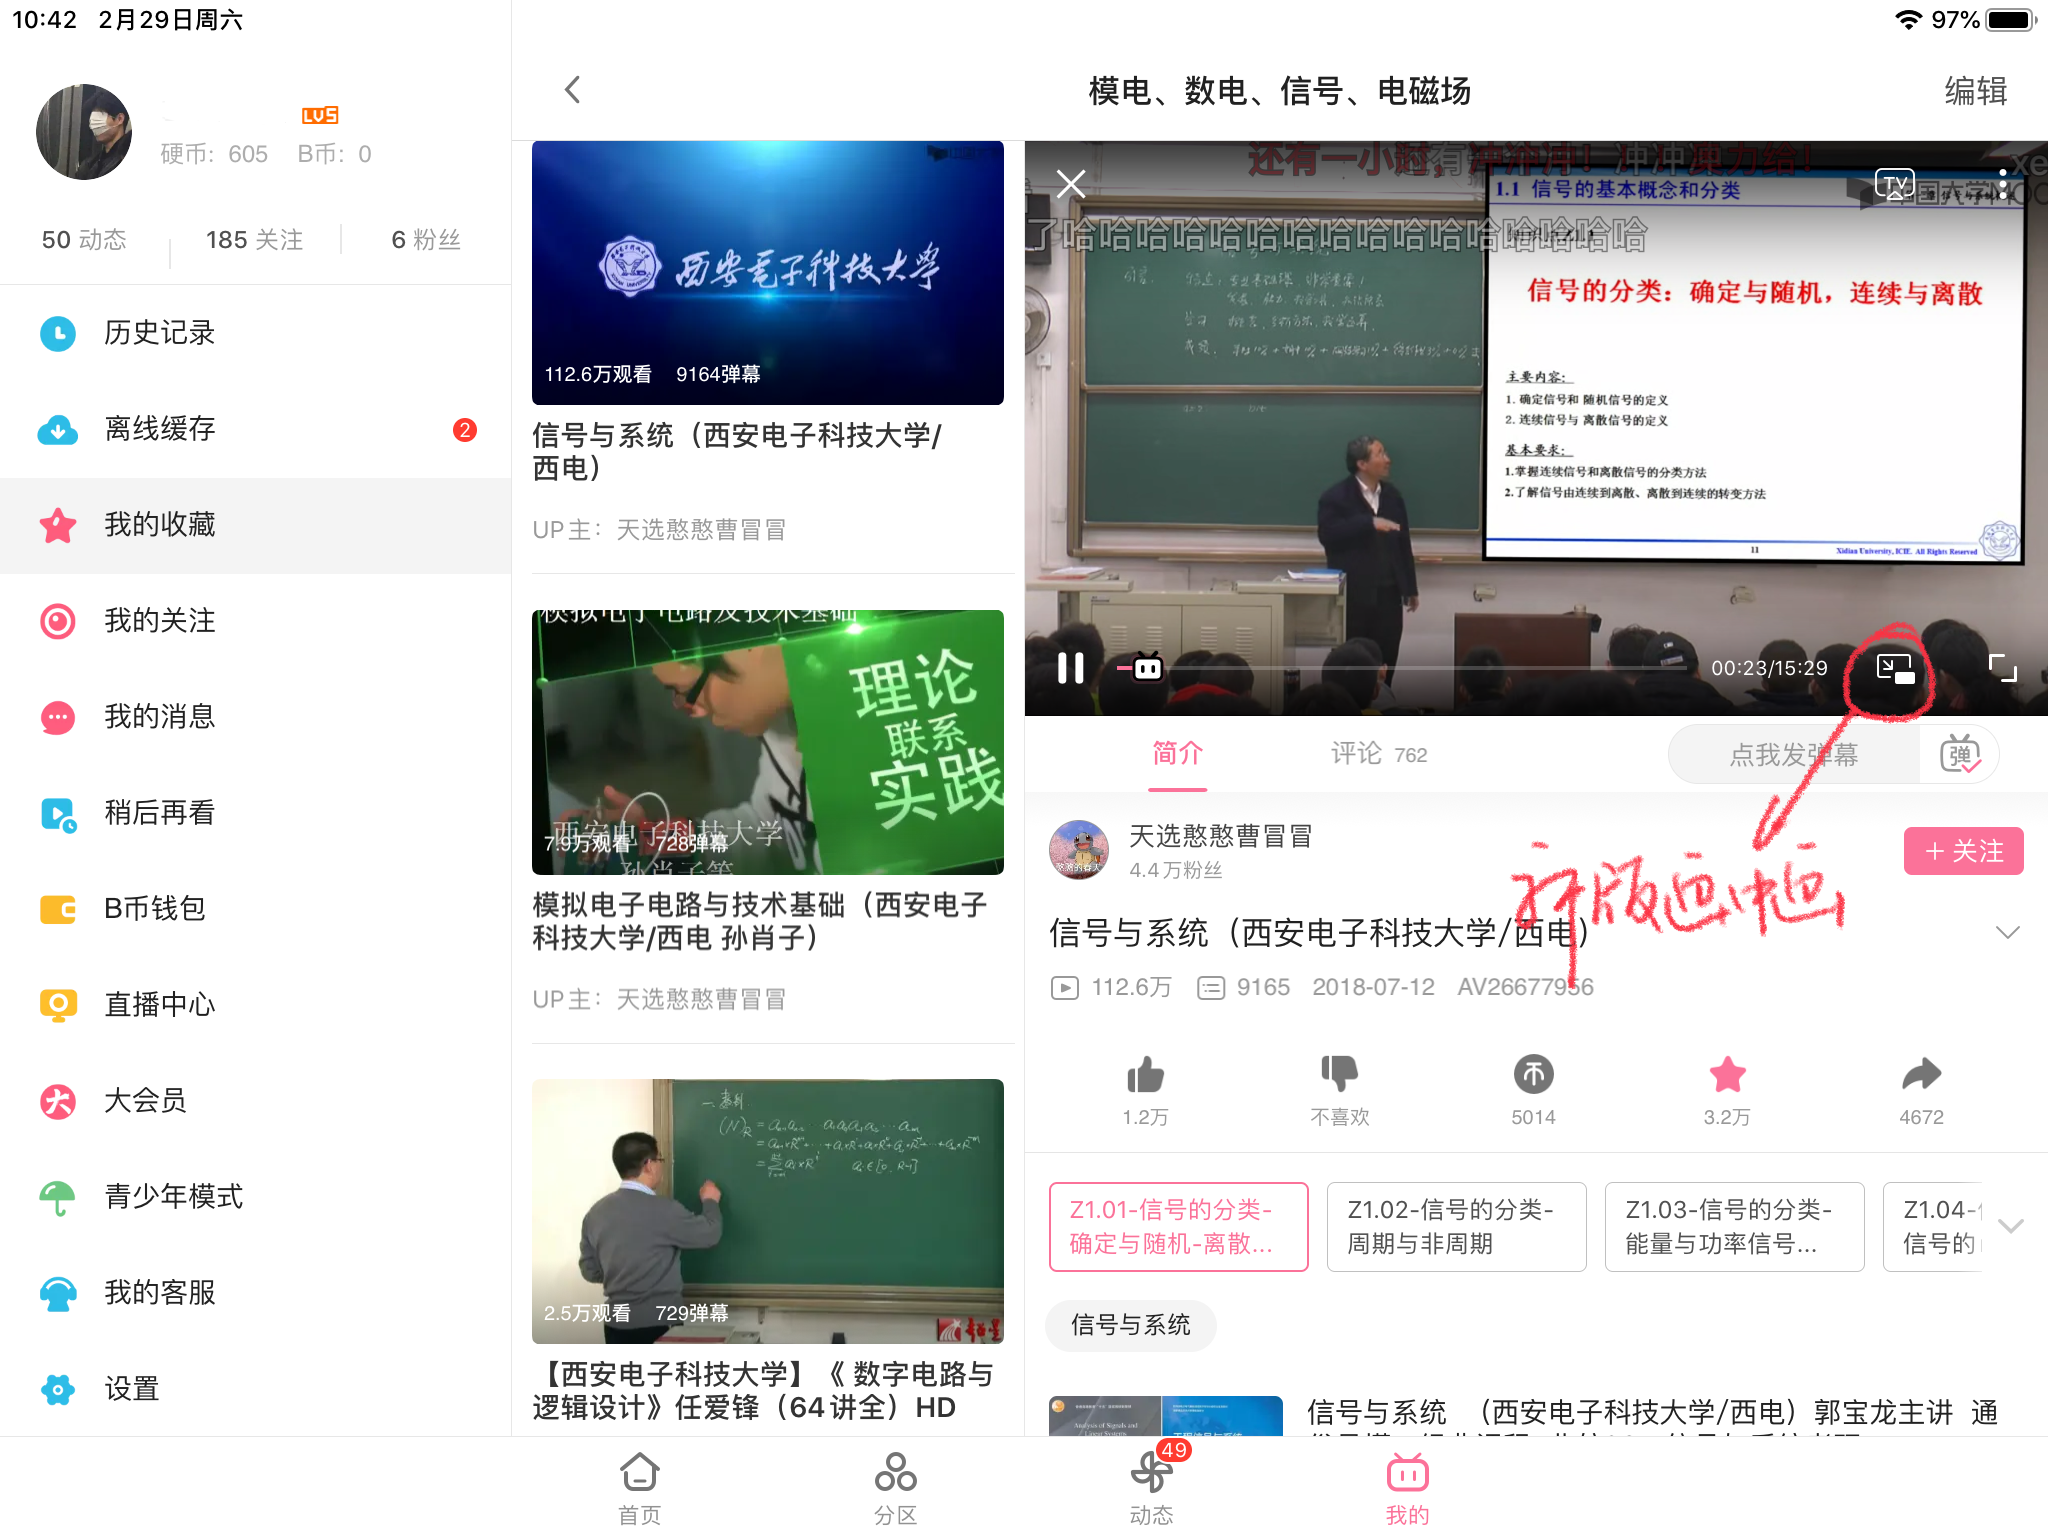Open the player three-dot more menu
Viewport: 2048px width, 1536px height.
pyautogui.click(x=2003, y=184)
